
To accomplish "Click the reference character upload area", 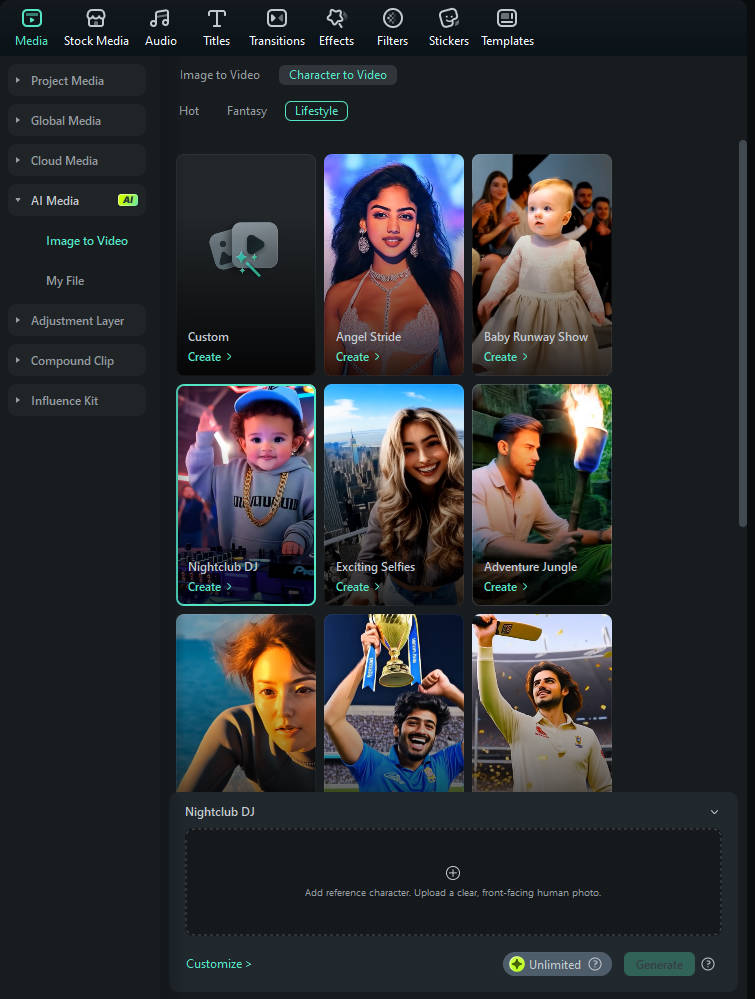I will click(453, 882).
